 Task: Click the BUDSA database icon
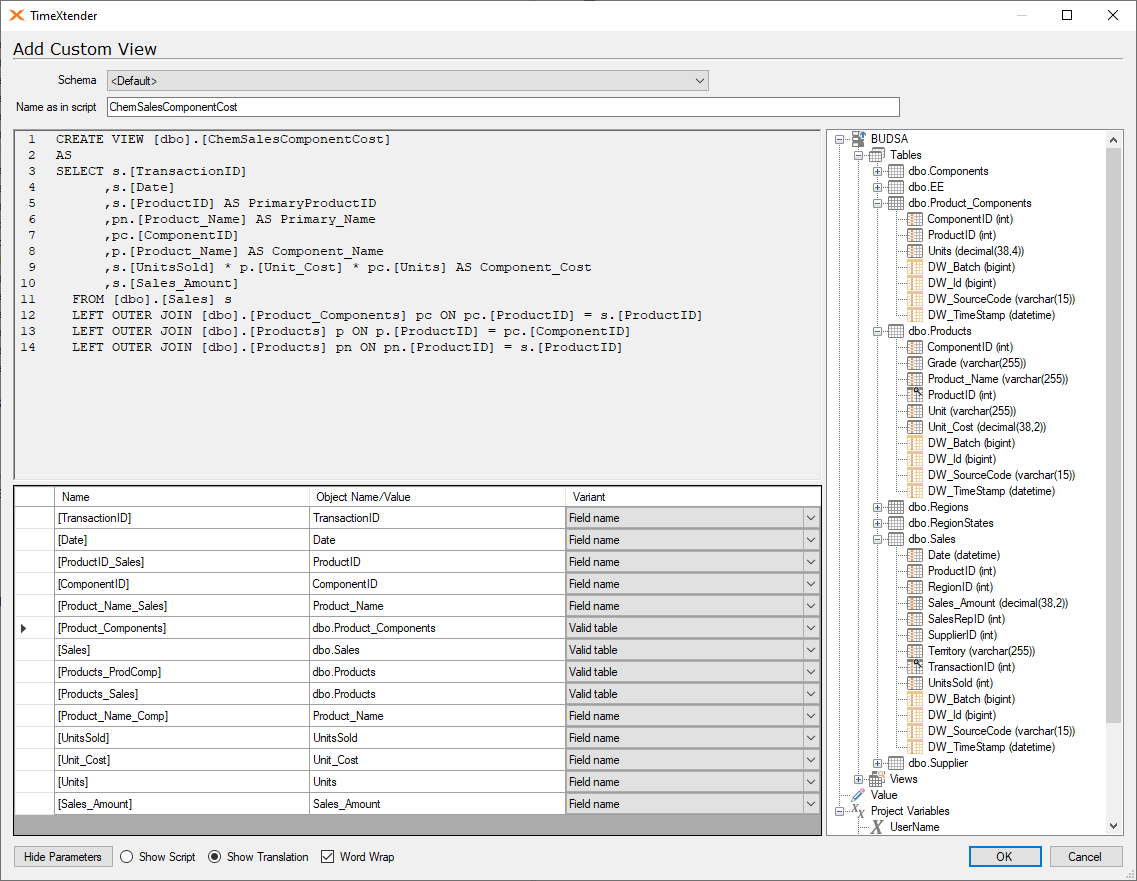pos(859,138)
